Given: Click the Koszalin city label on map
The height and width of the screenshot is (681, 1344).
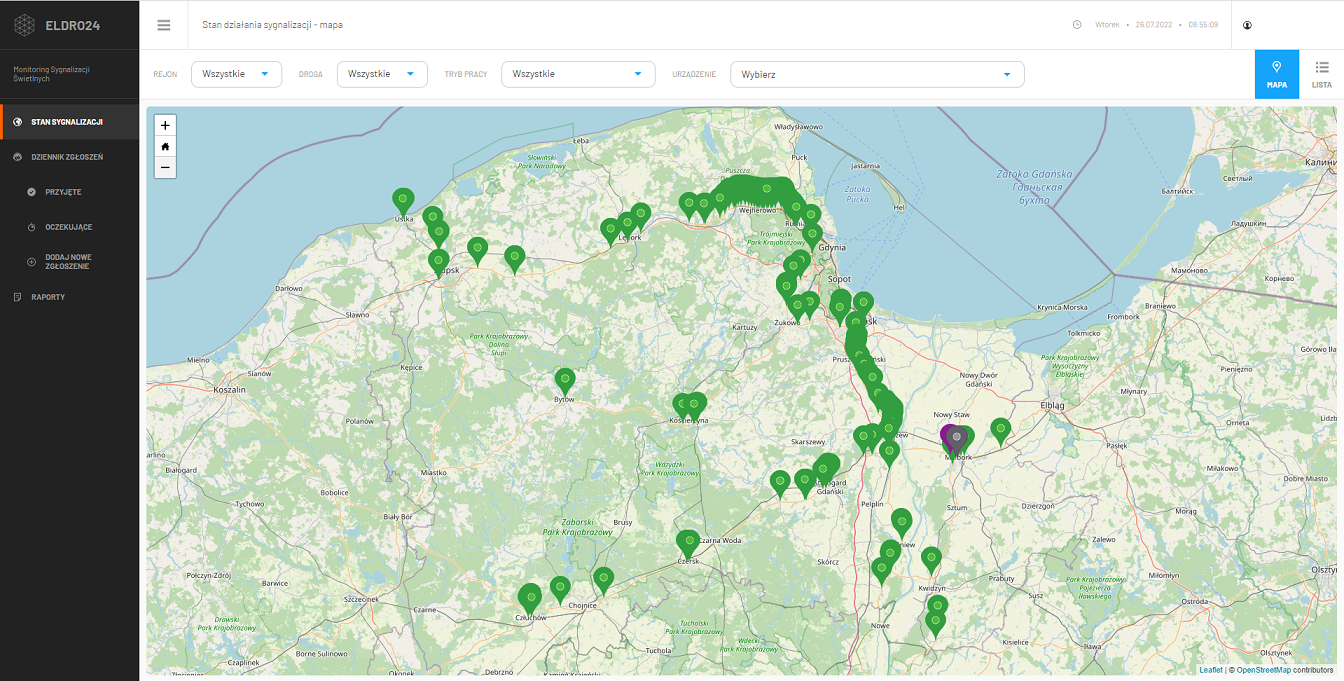Looking at the screenshot, I should pos(230,390).
